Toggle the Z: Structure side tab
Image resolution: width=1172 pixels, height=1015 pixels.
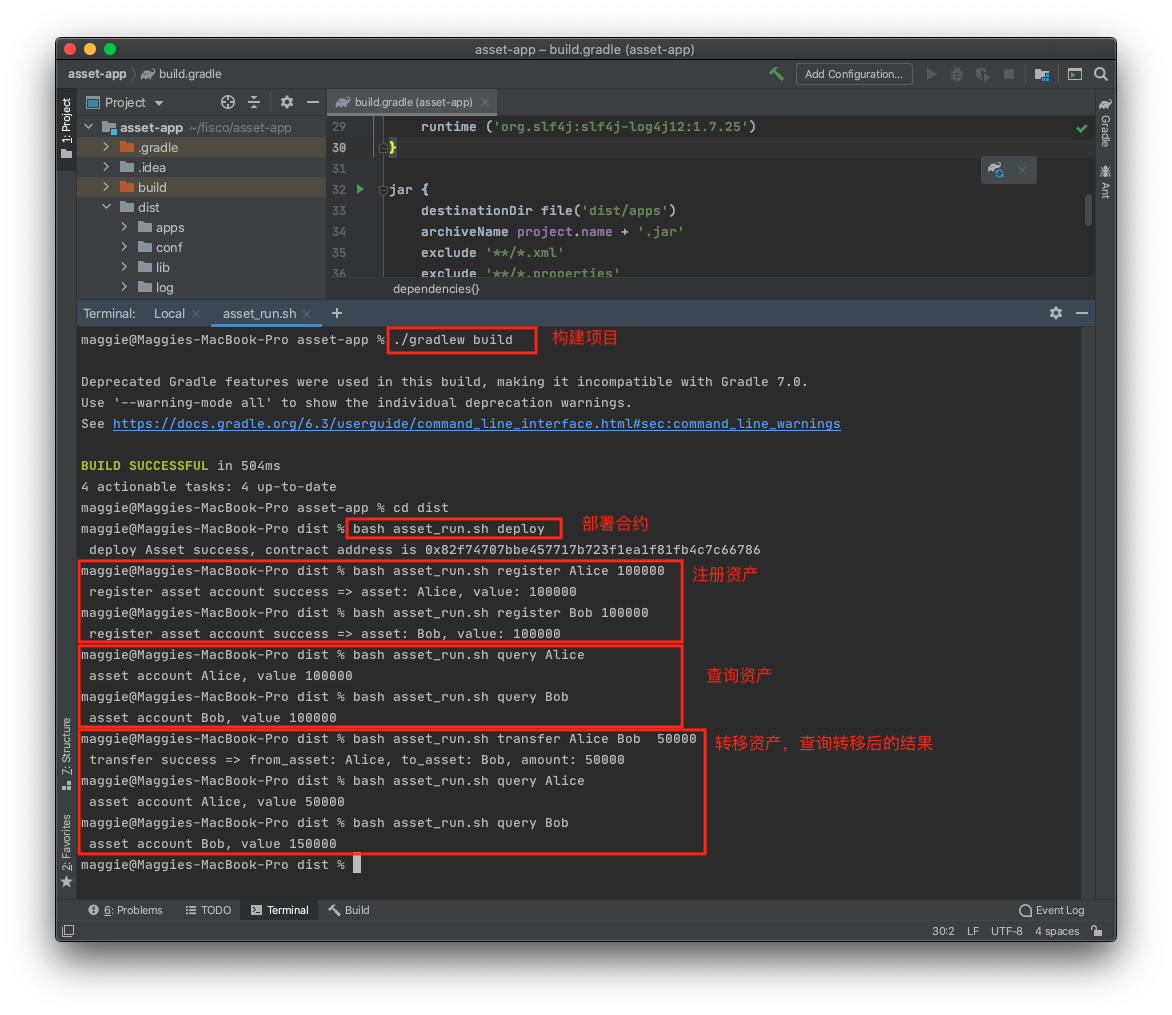click(67, 754)
